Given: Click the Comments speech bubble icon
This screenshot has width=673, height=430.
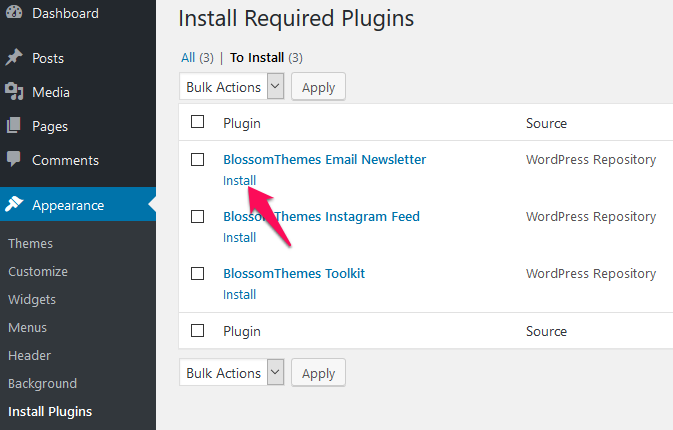Looking at the screenshot, I should coord(14,159).
